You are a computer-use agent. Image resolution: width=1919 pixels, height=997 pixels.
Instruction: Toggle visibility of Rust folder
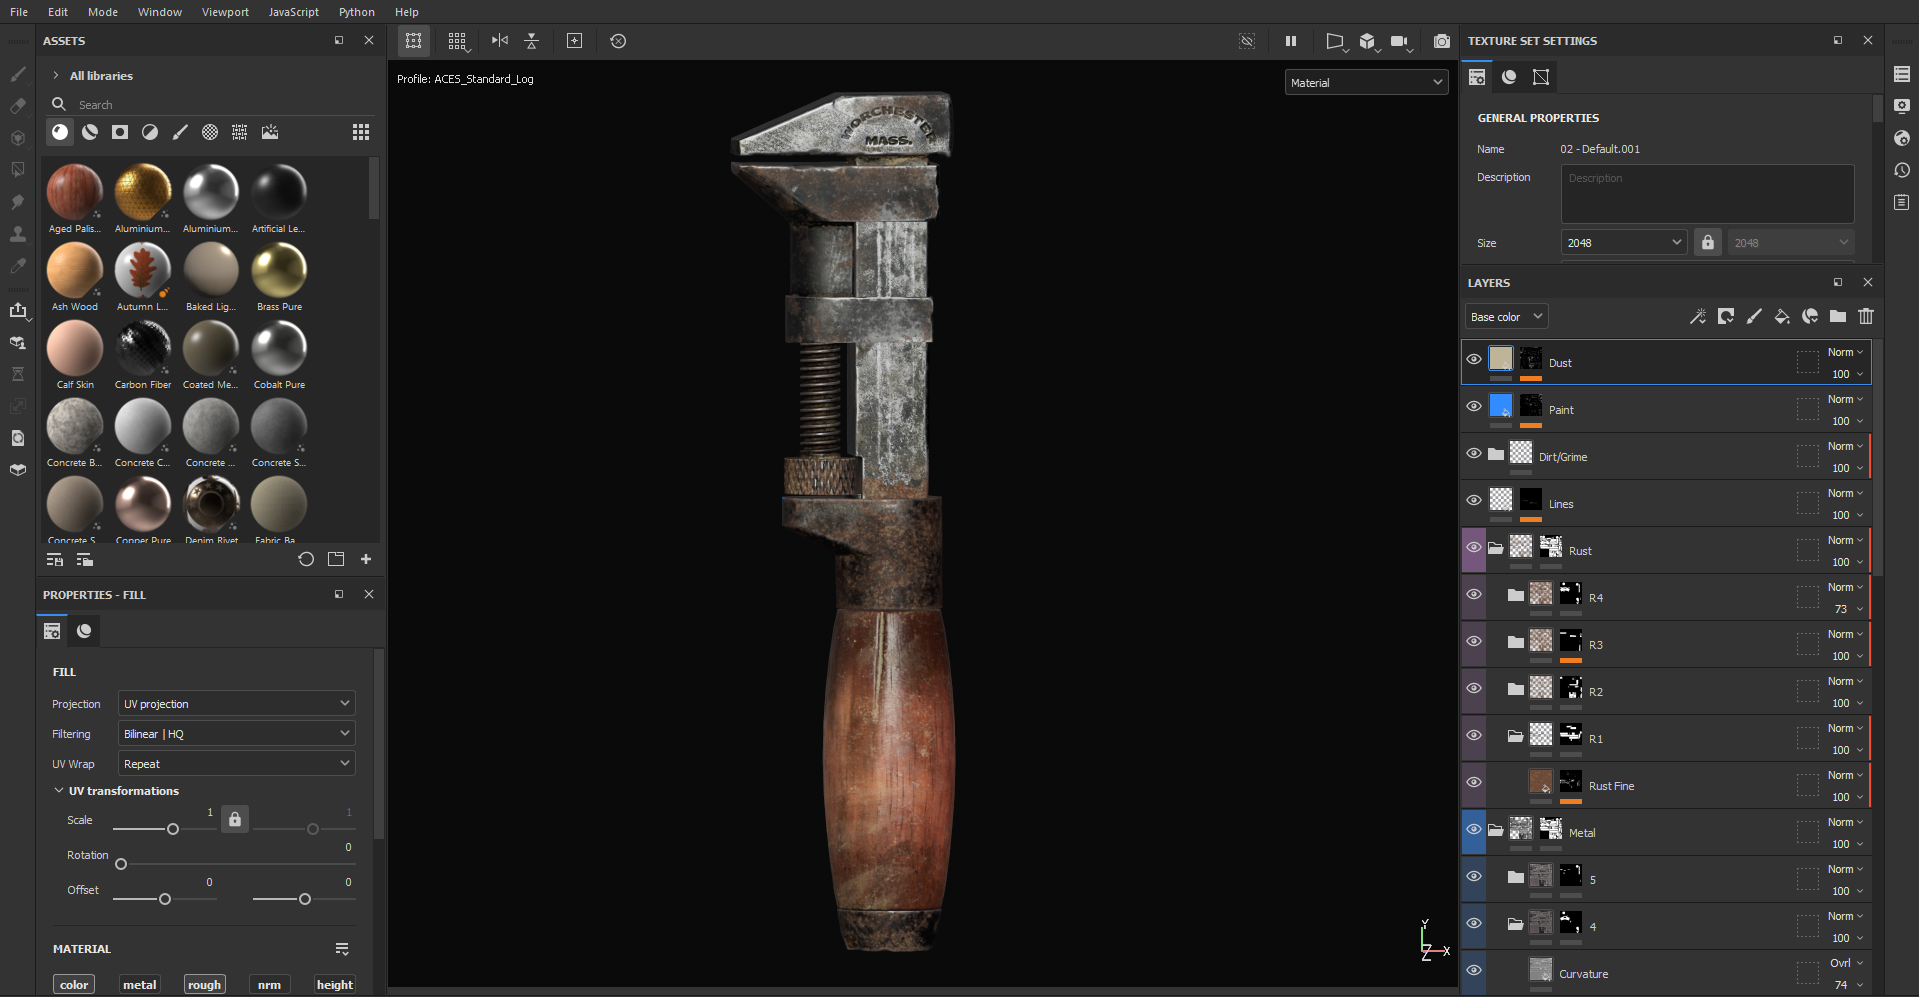point(1474,547)
